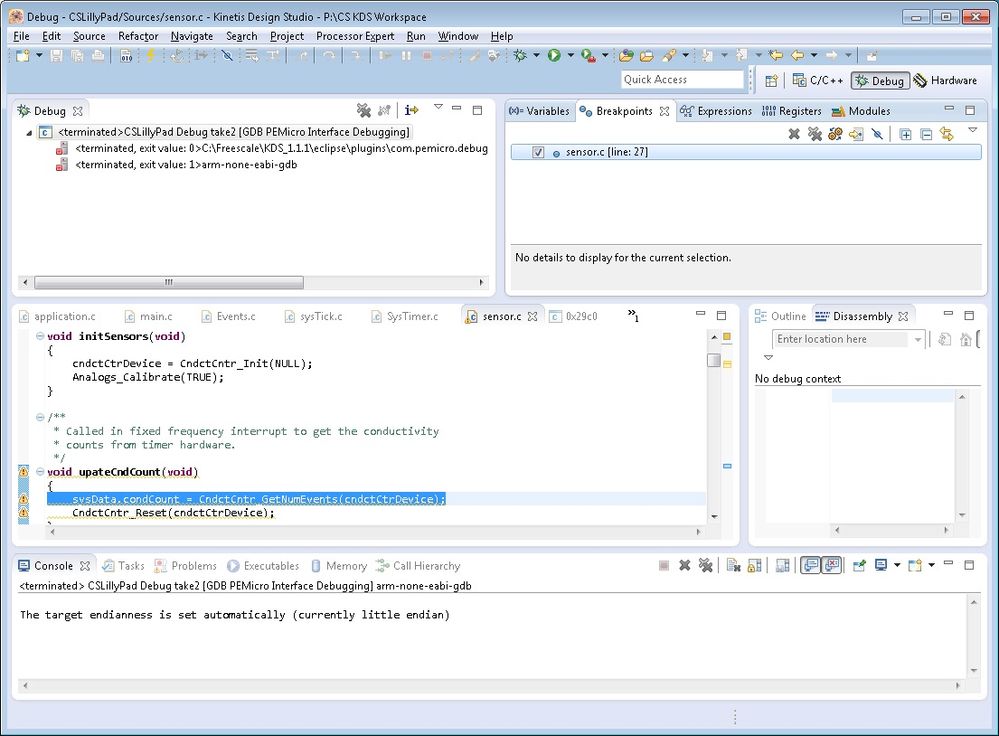This screenshot has width=999, height=736.
Task: Click the binary 010 build icon
Action: click(126, 56)
